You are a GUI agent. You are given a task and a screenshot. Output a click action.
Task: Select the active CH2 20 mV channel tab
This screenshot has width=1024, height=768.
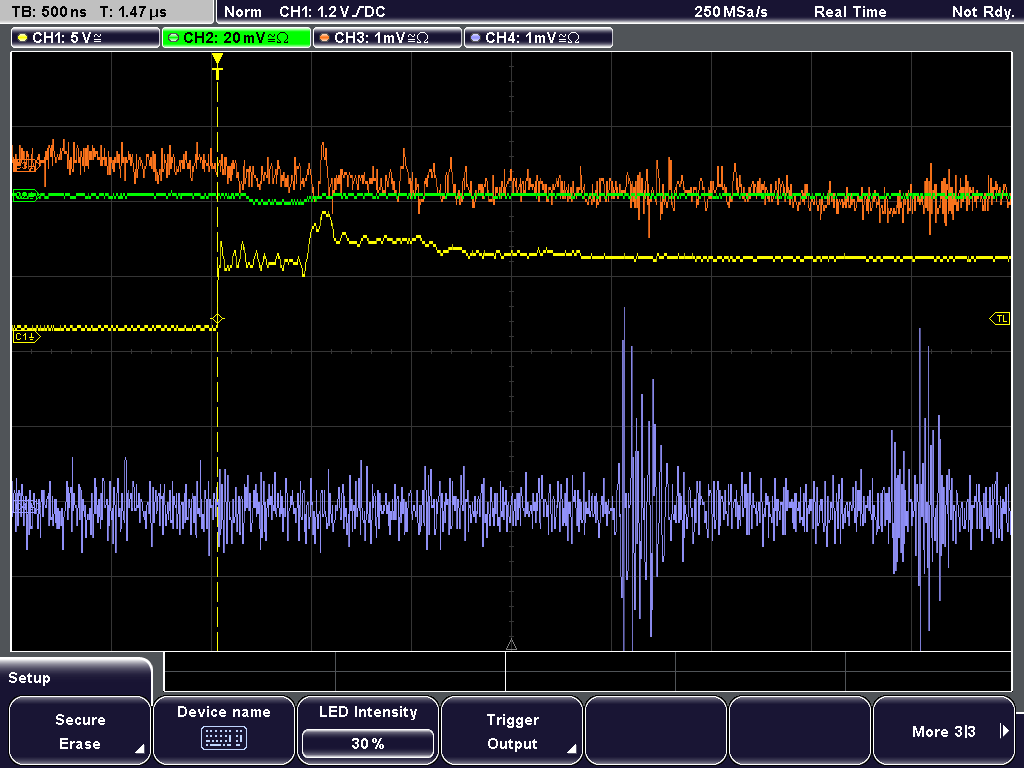236,38
